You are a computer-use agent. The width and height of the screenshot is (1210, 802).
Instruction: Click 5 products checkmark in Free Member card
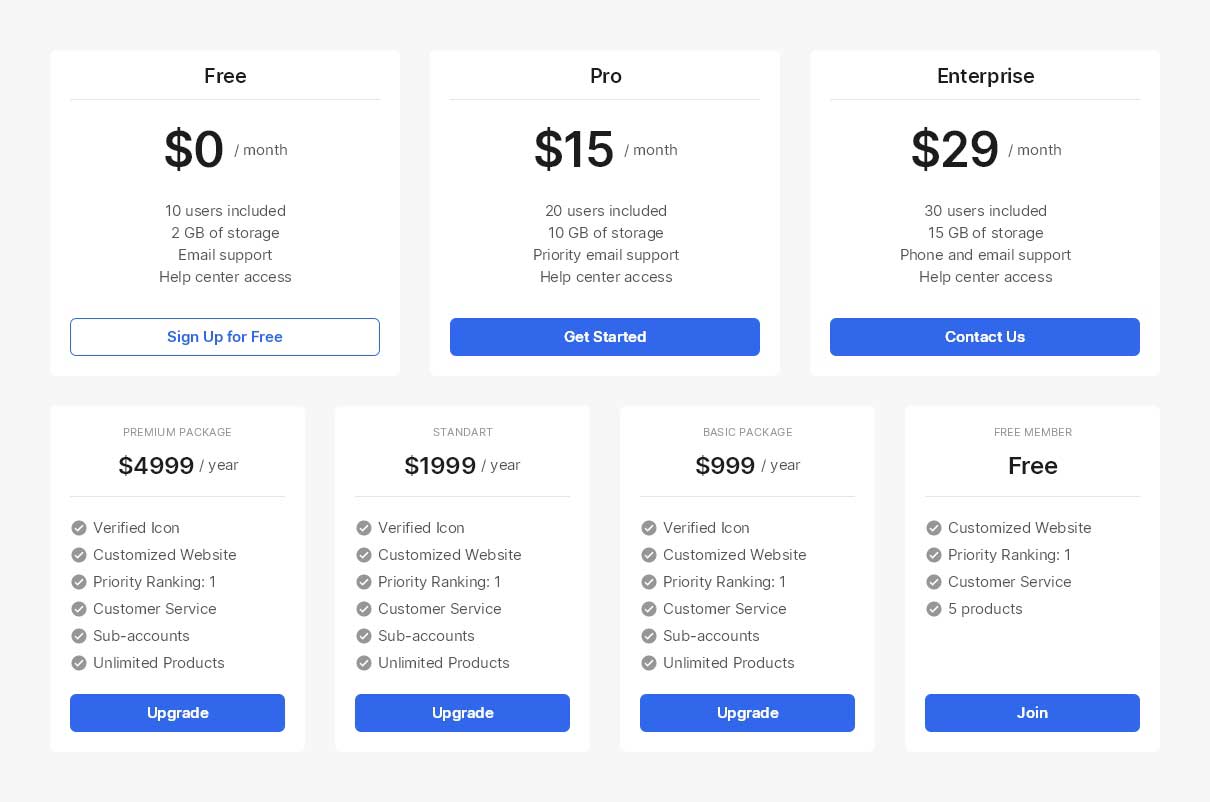coord(934,609)
